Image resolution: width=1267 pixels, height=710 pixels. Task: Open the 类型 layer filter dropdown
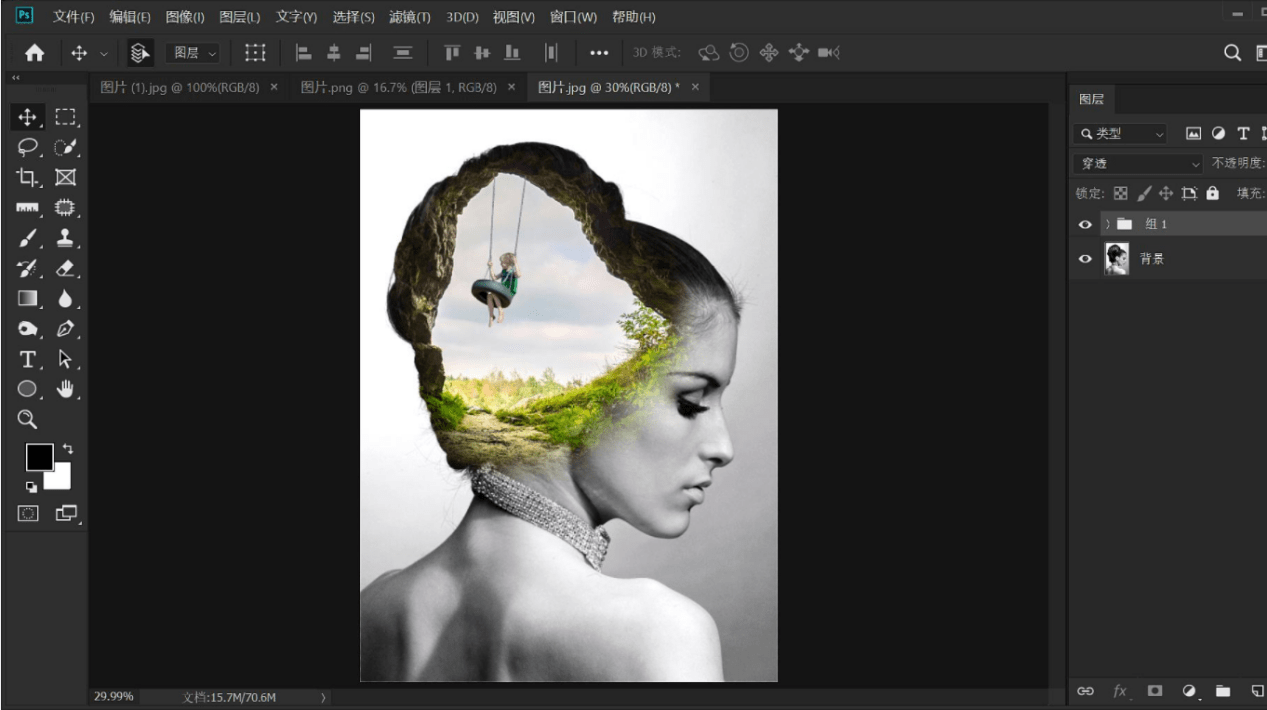coord(1120,133)
